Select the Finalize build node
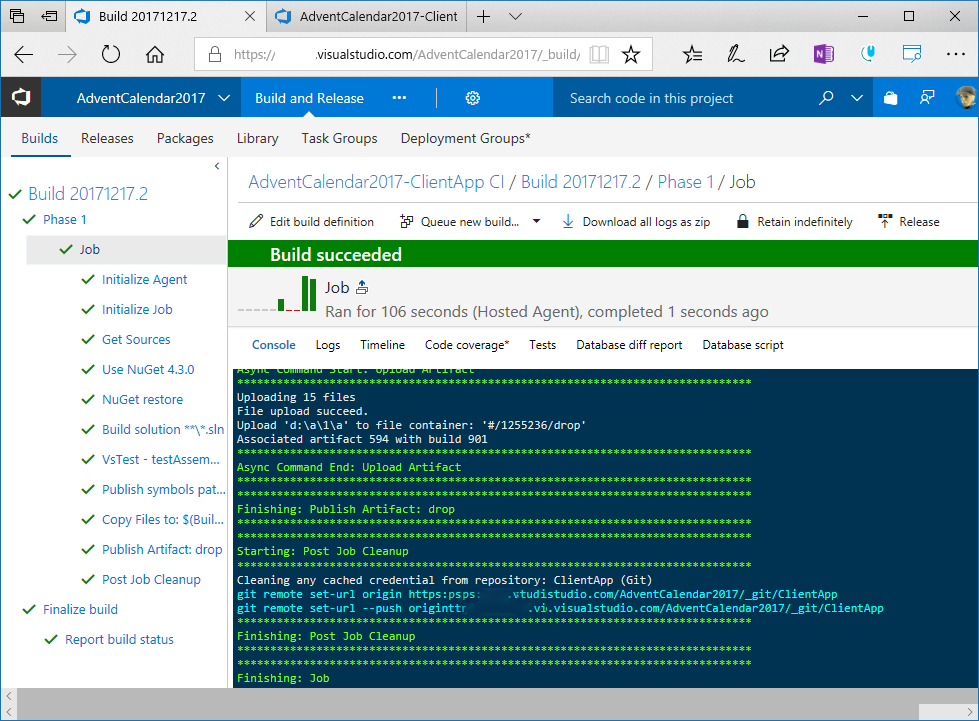Viewport: 979px width, 721px height. click(80, 609)
